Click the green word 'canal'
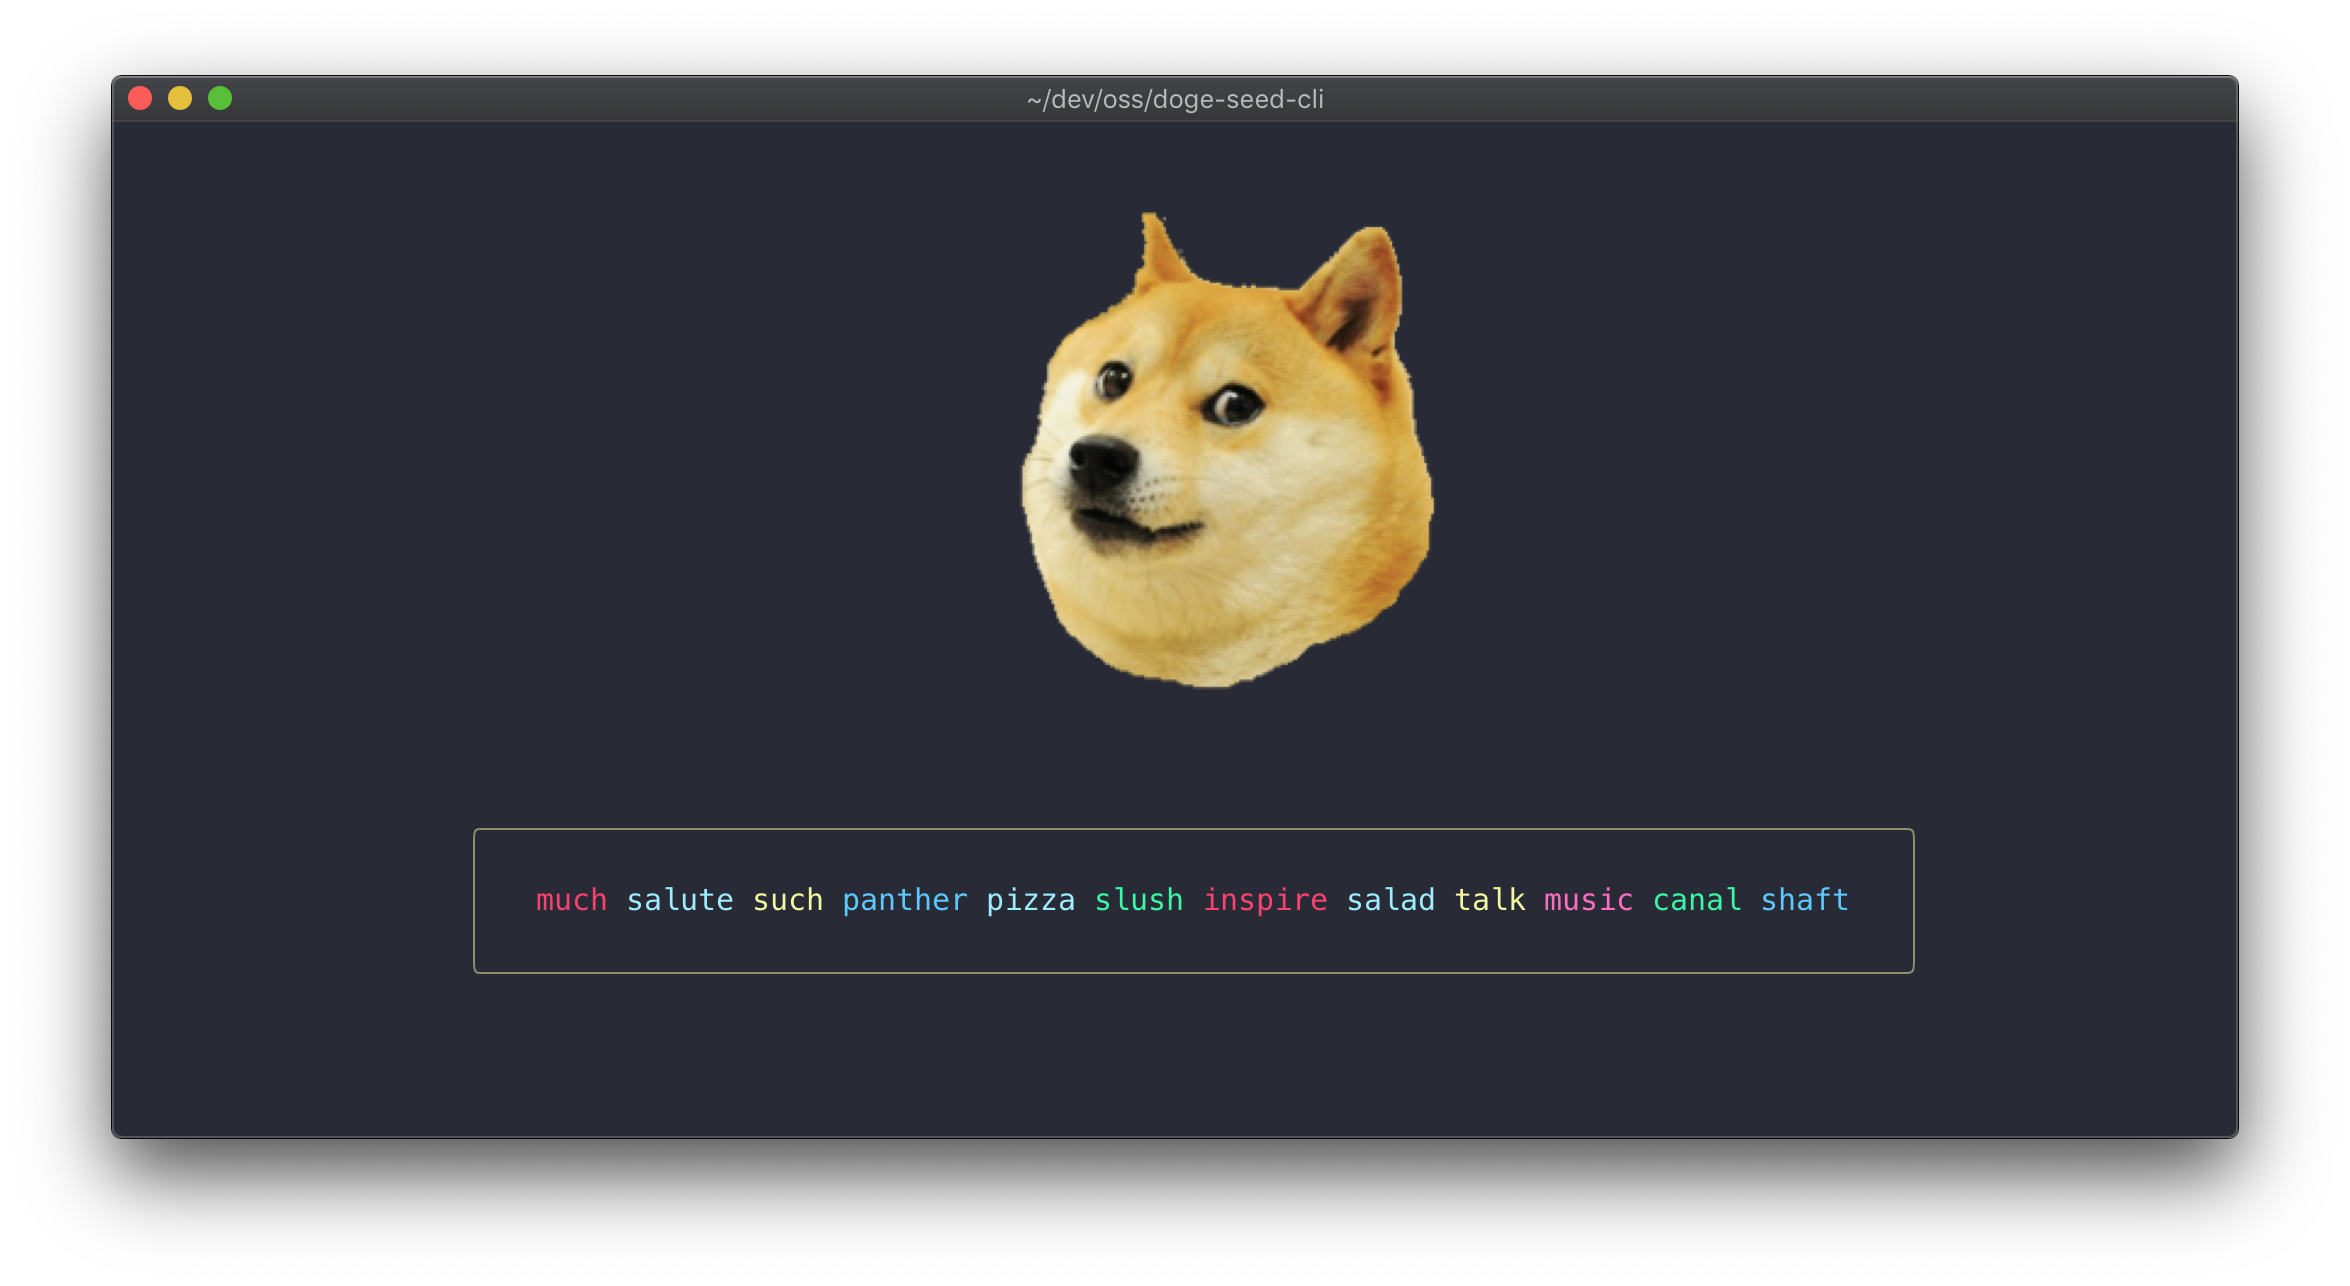This screenshot has height=1286, width=2350. tap(1696, 900)
